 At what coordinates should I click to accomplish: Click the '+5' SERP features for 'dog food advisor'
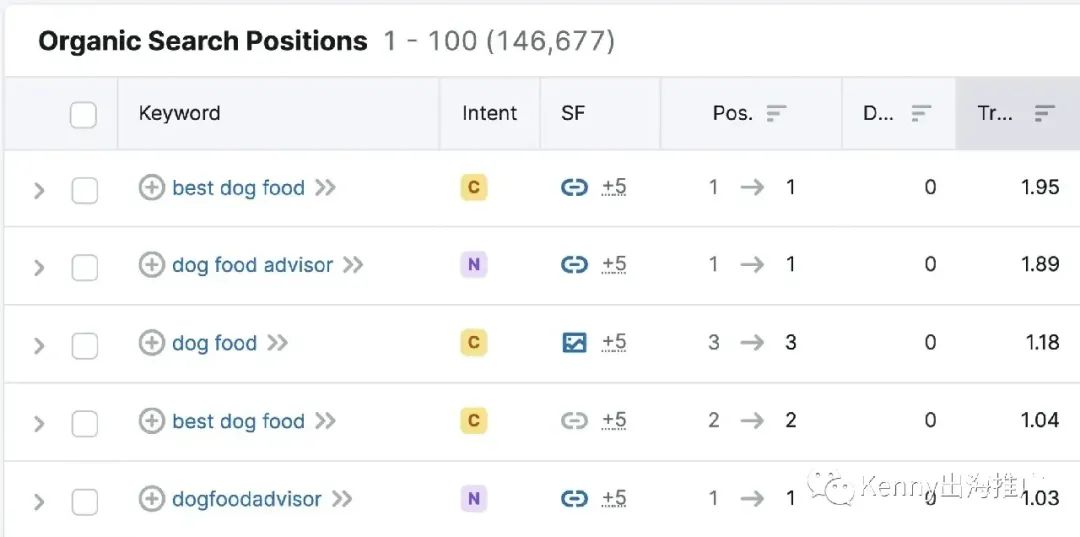pos(614,264)
